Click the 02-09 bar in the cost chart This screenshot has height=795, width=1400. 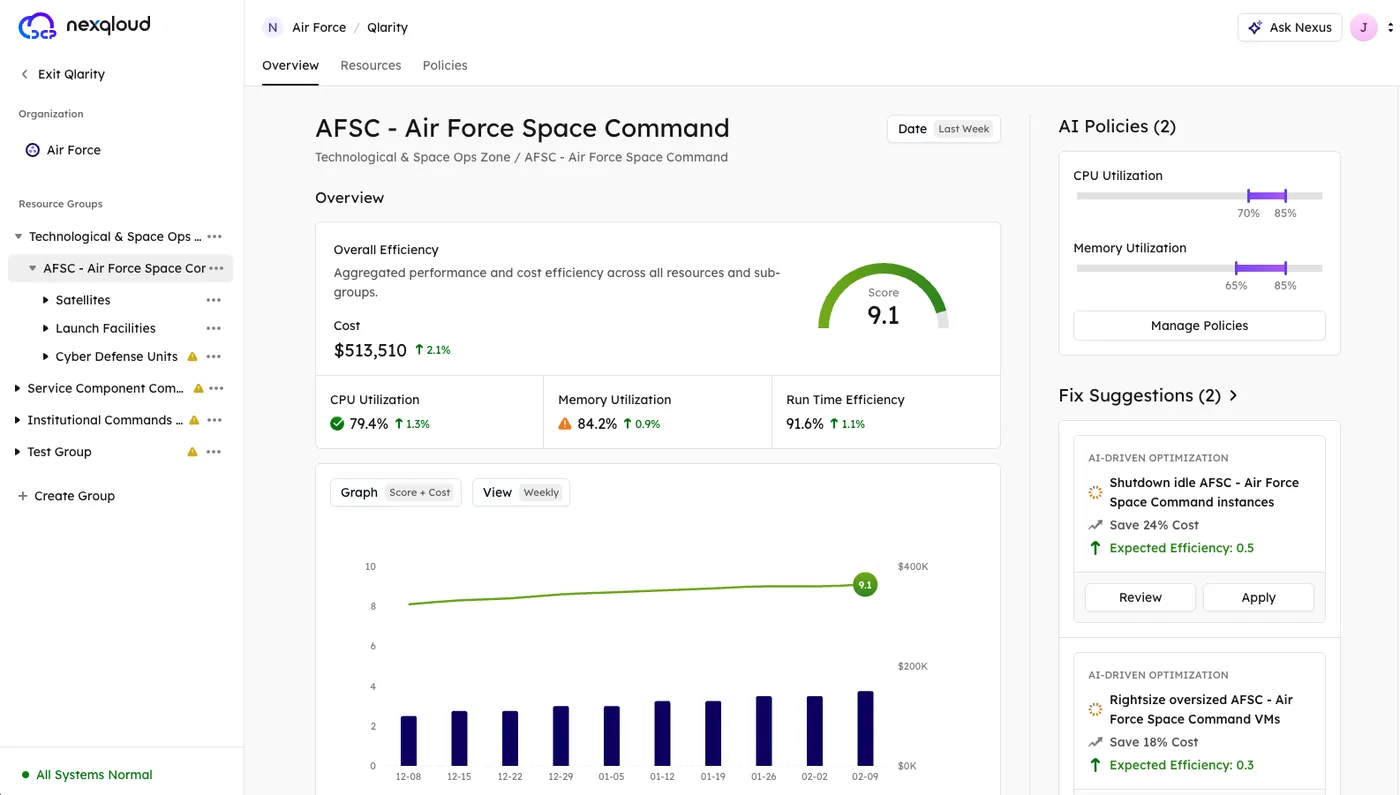[865, 729]
